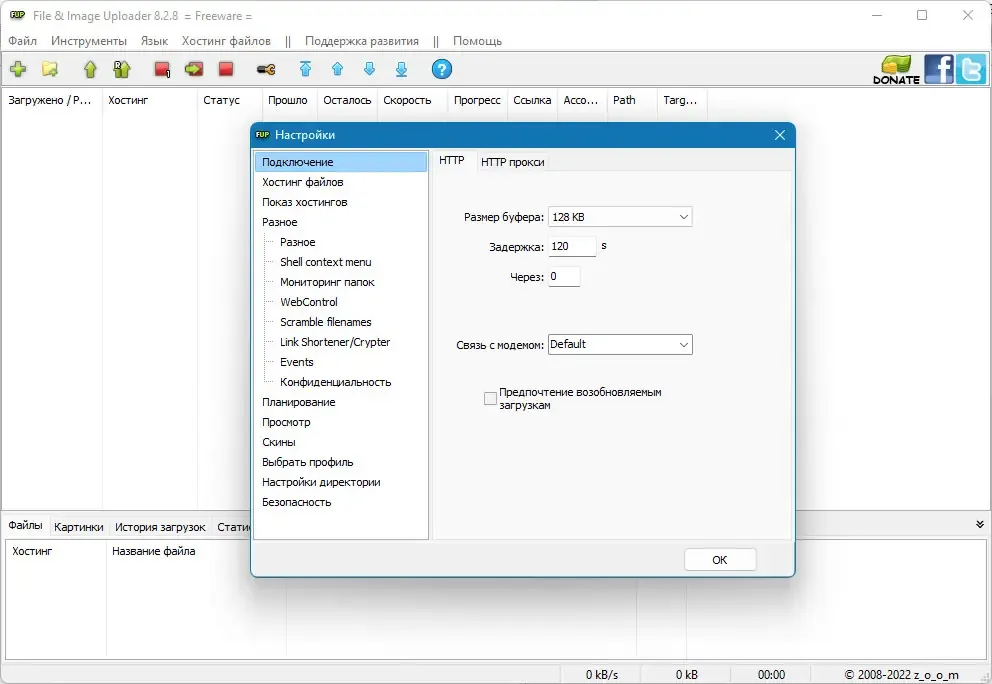The image size is (992, 684).
Task: Click the Задержка input field
Action: pyautogui.click(x=572, y=246)
